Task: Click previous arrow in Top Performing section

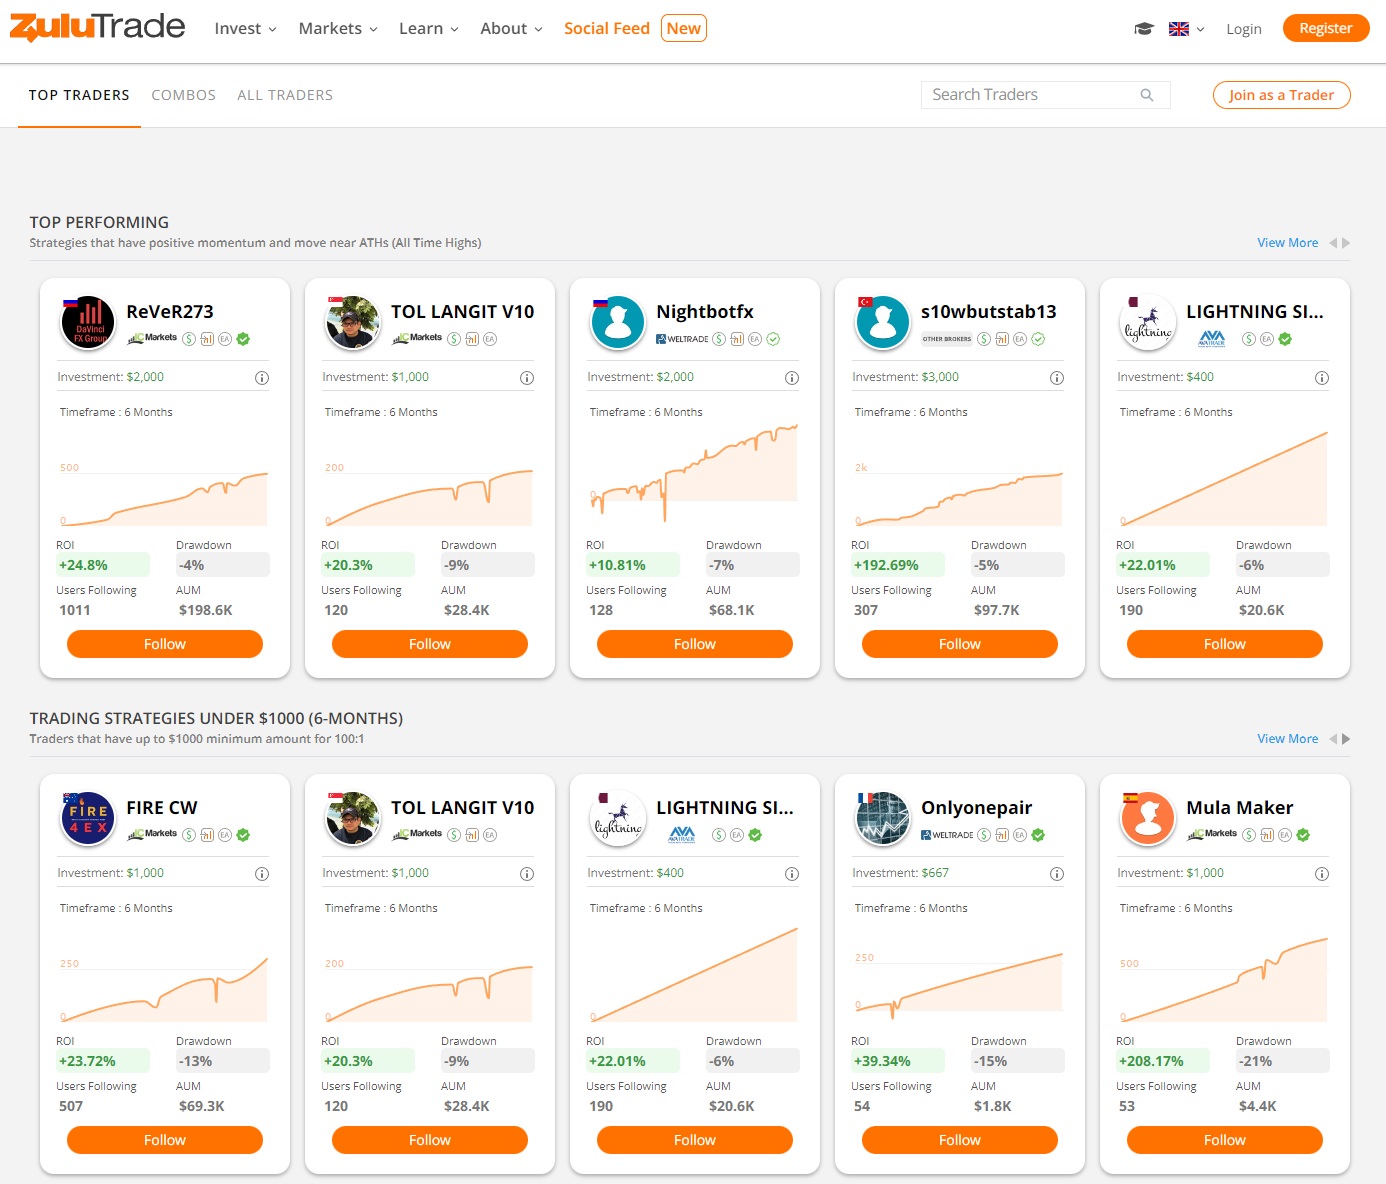Action: pyautogui.click(x=1333, y=243)
